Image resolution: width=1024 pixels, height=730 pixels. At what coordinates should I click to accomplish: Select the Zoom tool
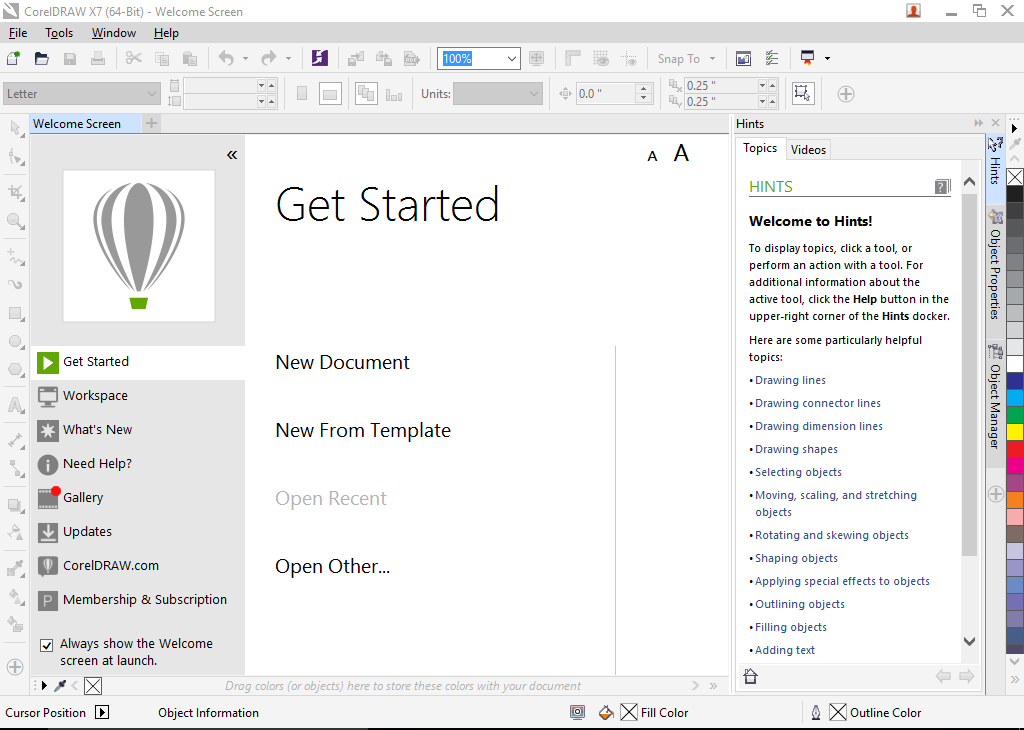point(16,221)
